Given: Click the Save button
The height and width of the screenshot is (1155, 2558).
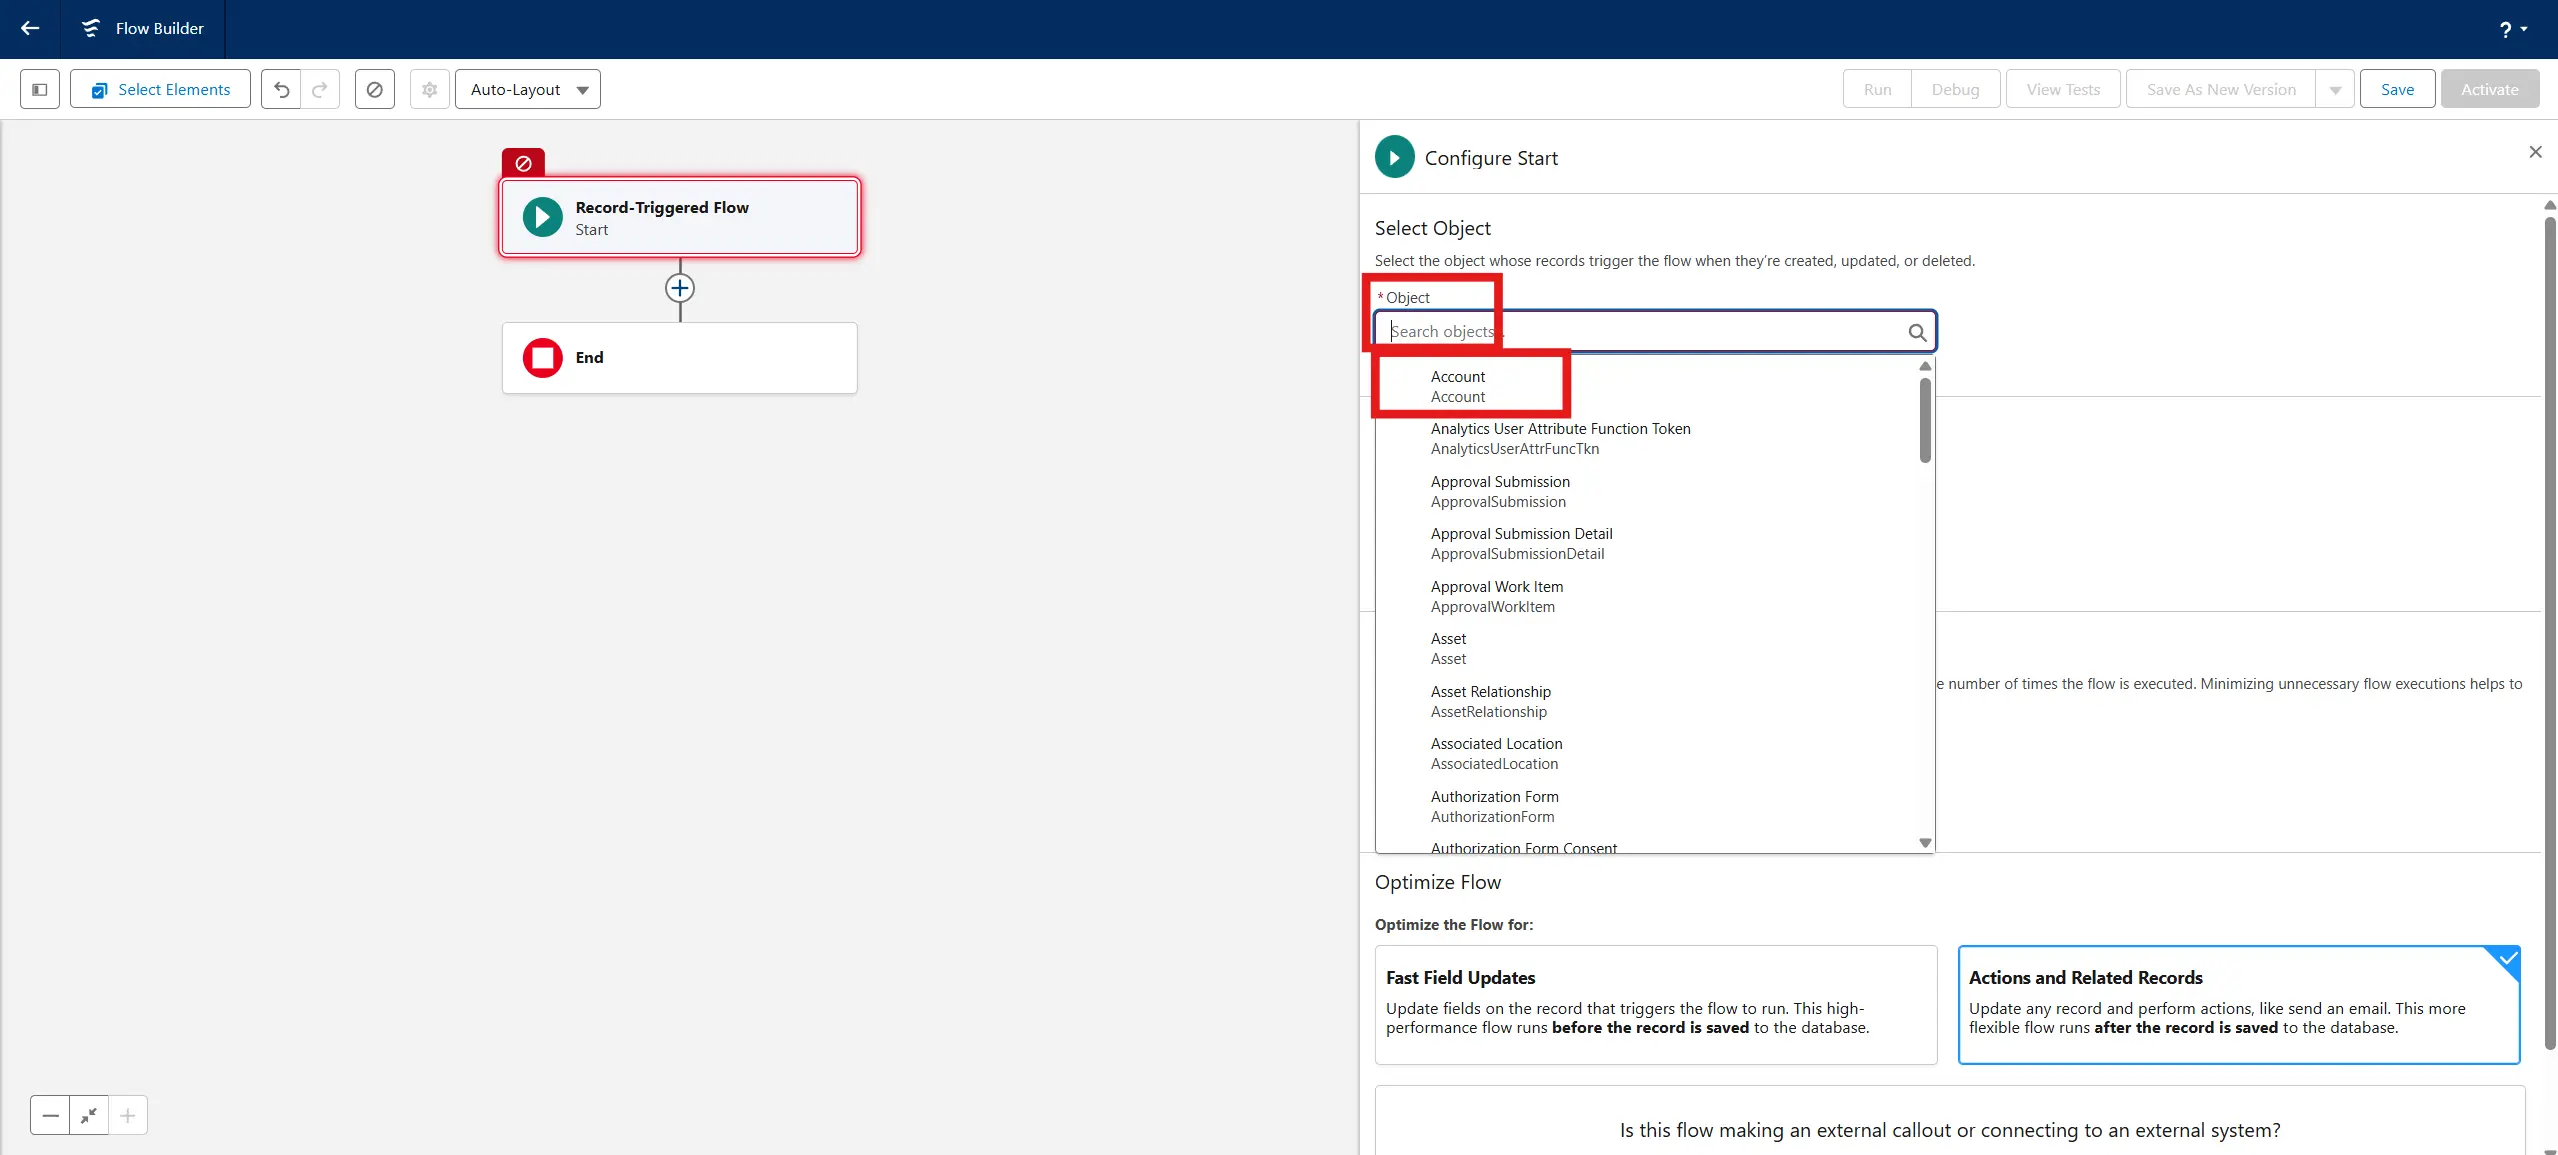Looking at the screenshot, I should 2396,89.
